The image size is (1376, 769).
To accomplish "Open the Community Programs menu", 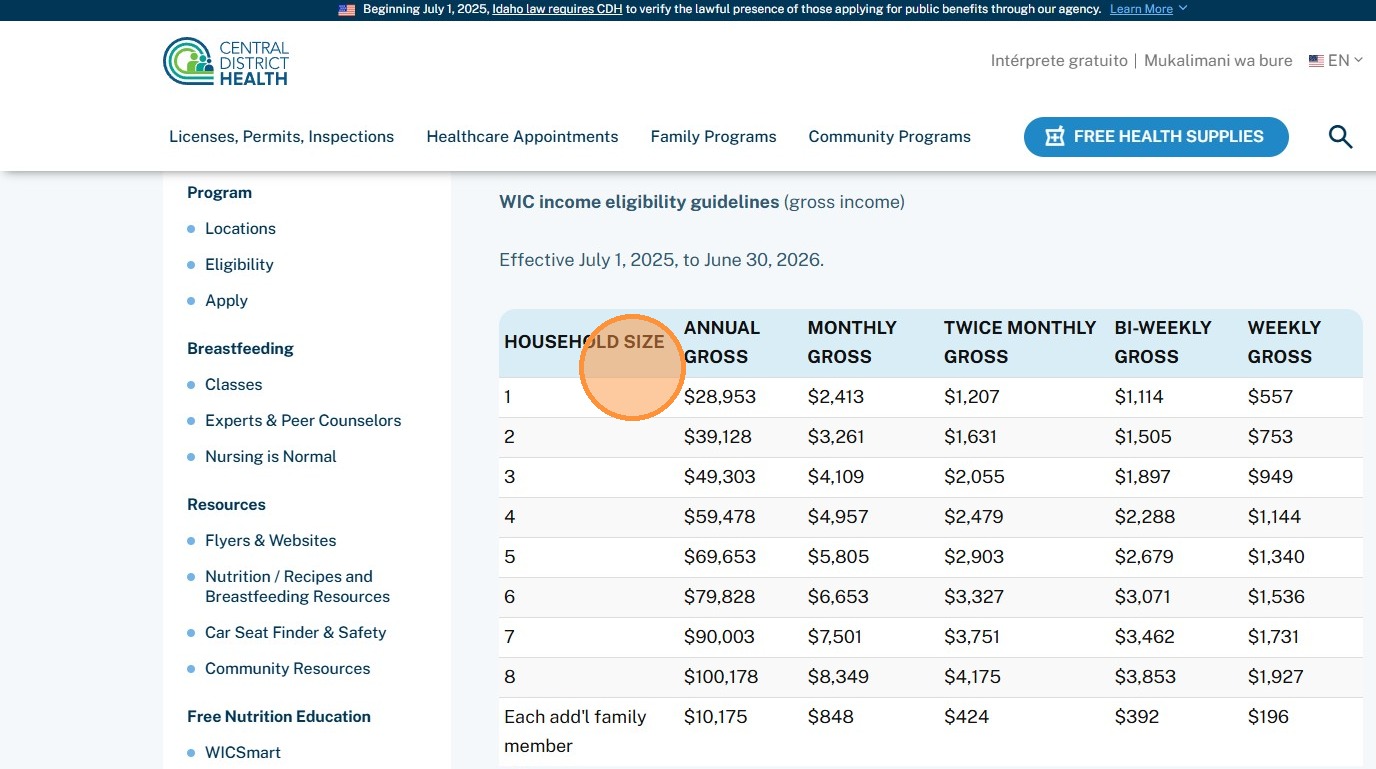I will coord(889,137).
